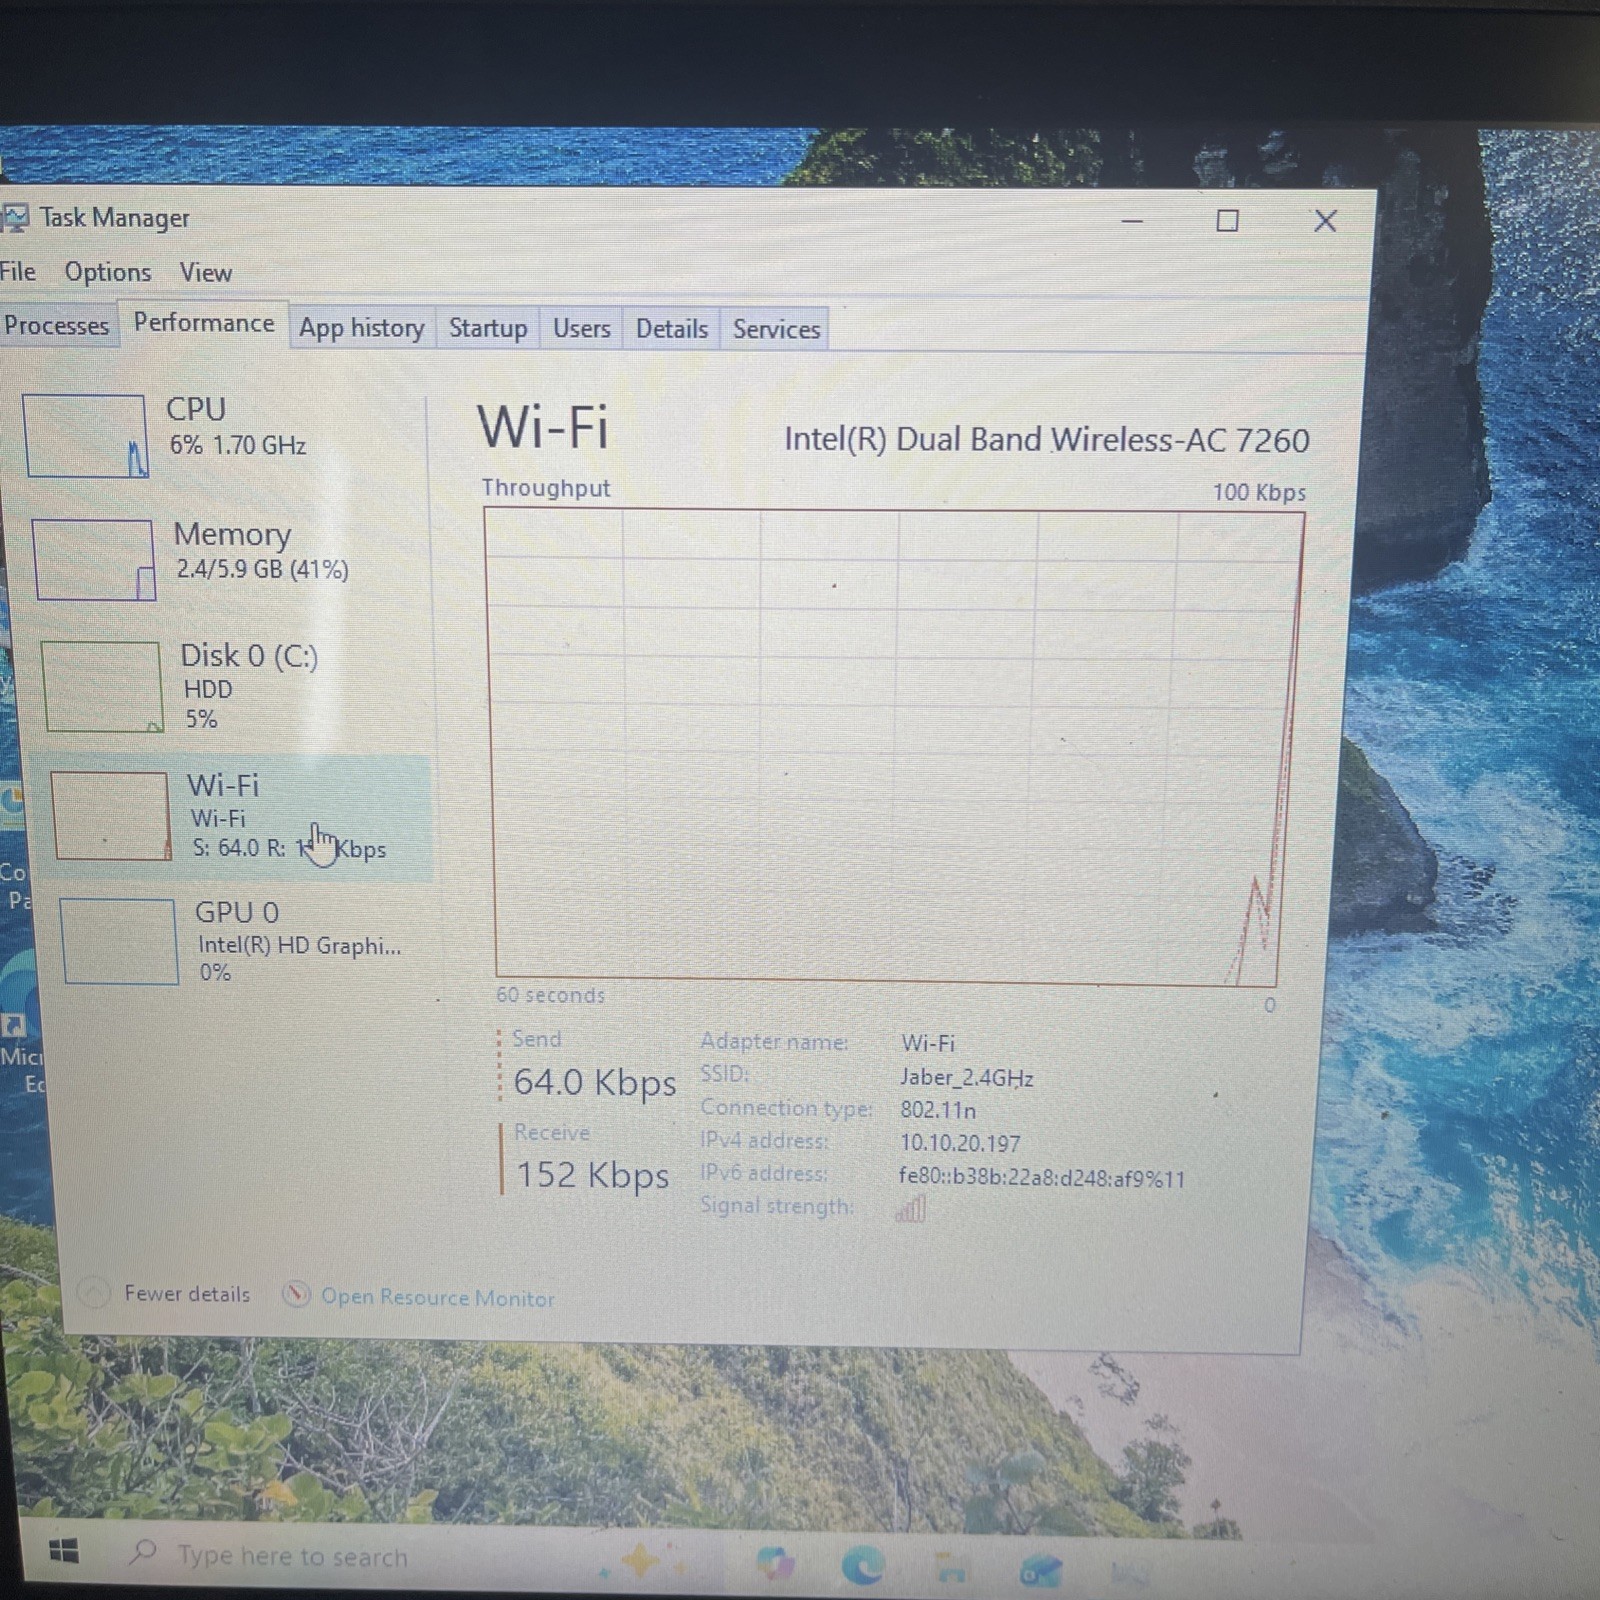The width and height of the screenshot is (1600, 1600).
Task: Click the search magnifier icon in taskbar
Action: (143, 1552)
